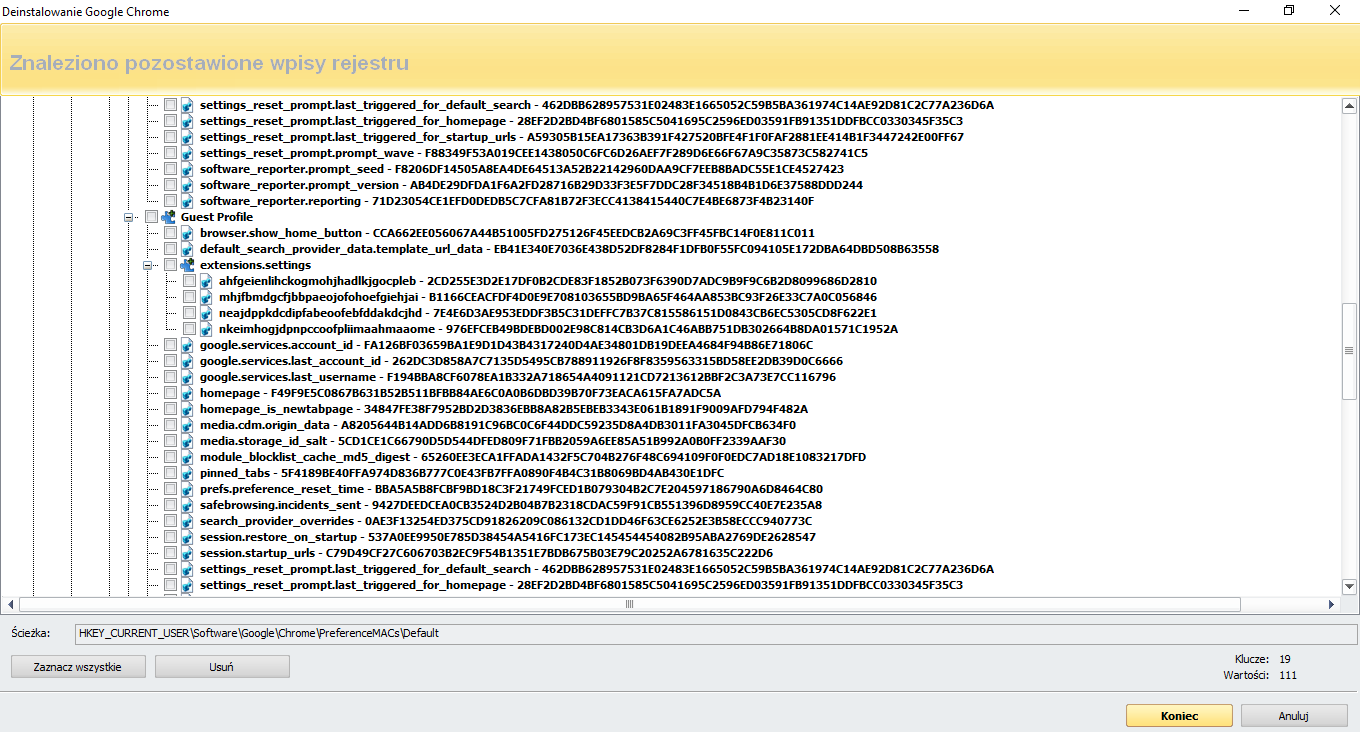This screenshot has height=732, width=1360.
Task: Cancel with the Anuluj button
Action: pyautogui.click(x=1294, y=716)
